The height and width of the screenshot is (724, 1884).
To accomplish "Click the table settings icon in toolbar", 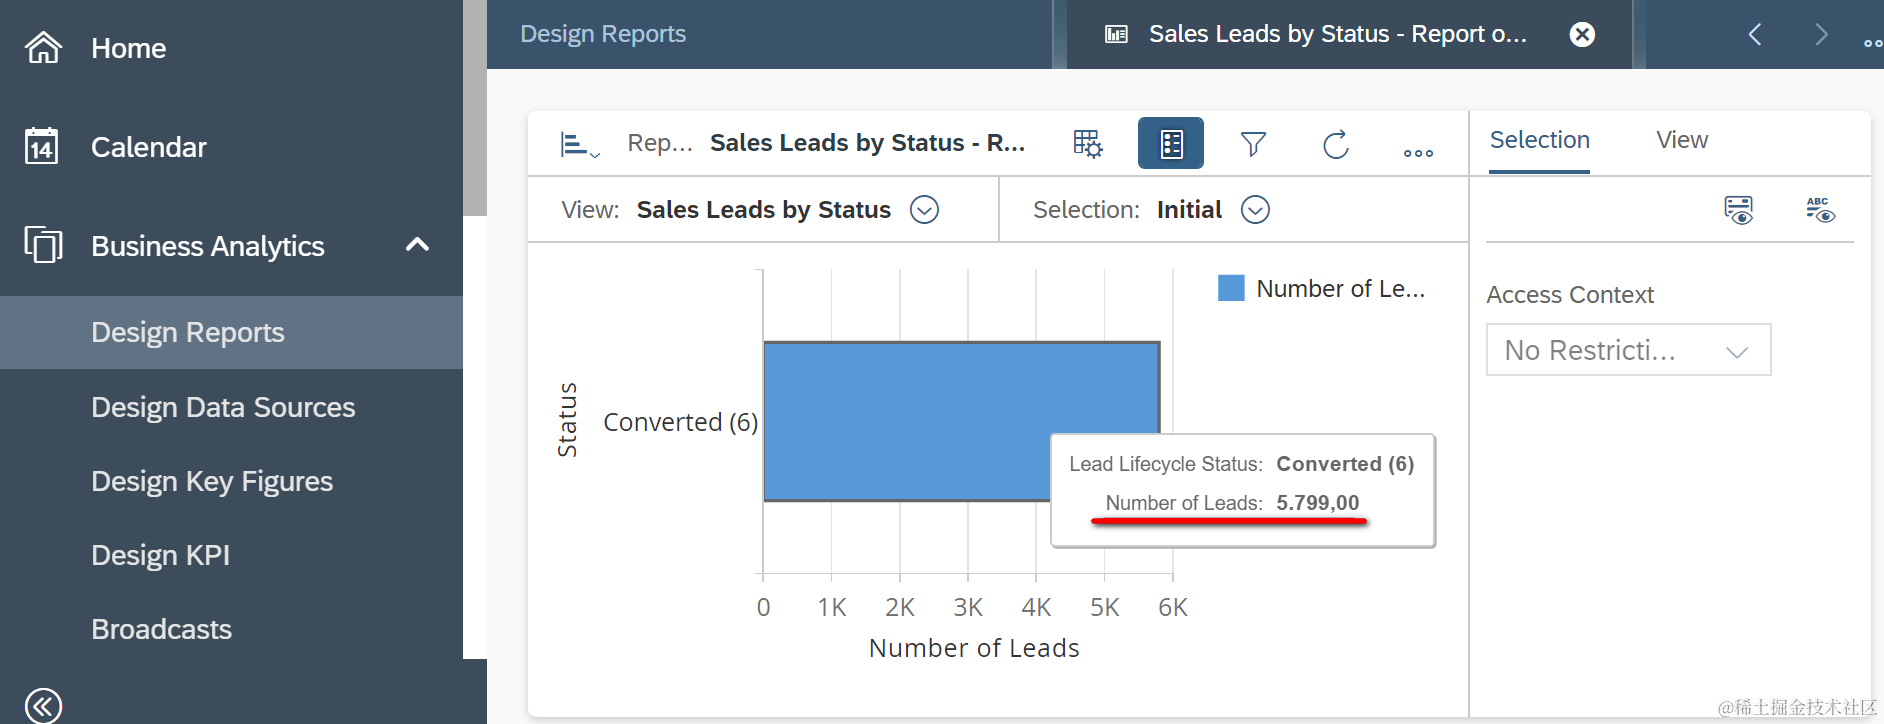I will click(x=1087, y=144).
